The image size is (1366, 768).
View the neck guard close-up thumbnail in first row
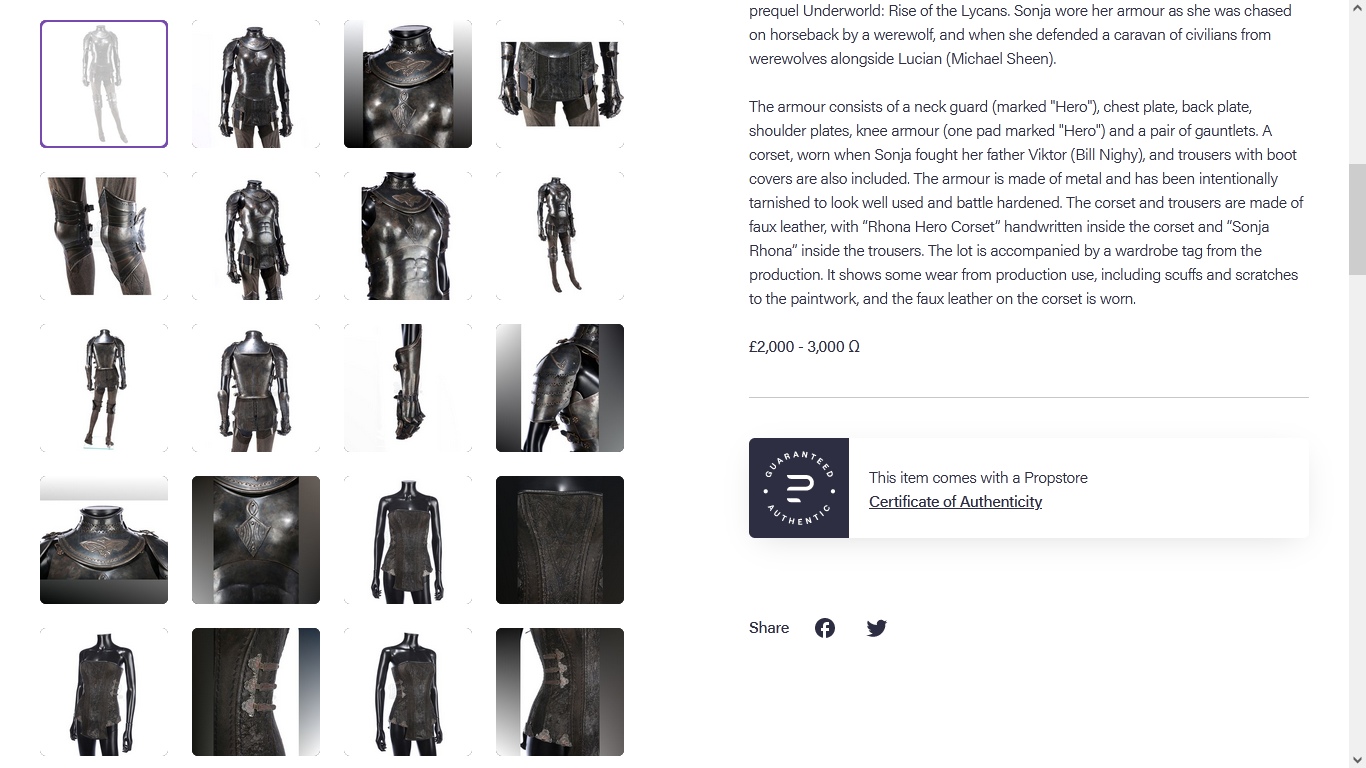coord(408,84)
